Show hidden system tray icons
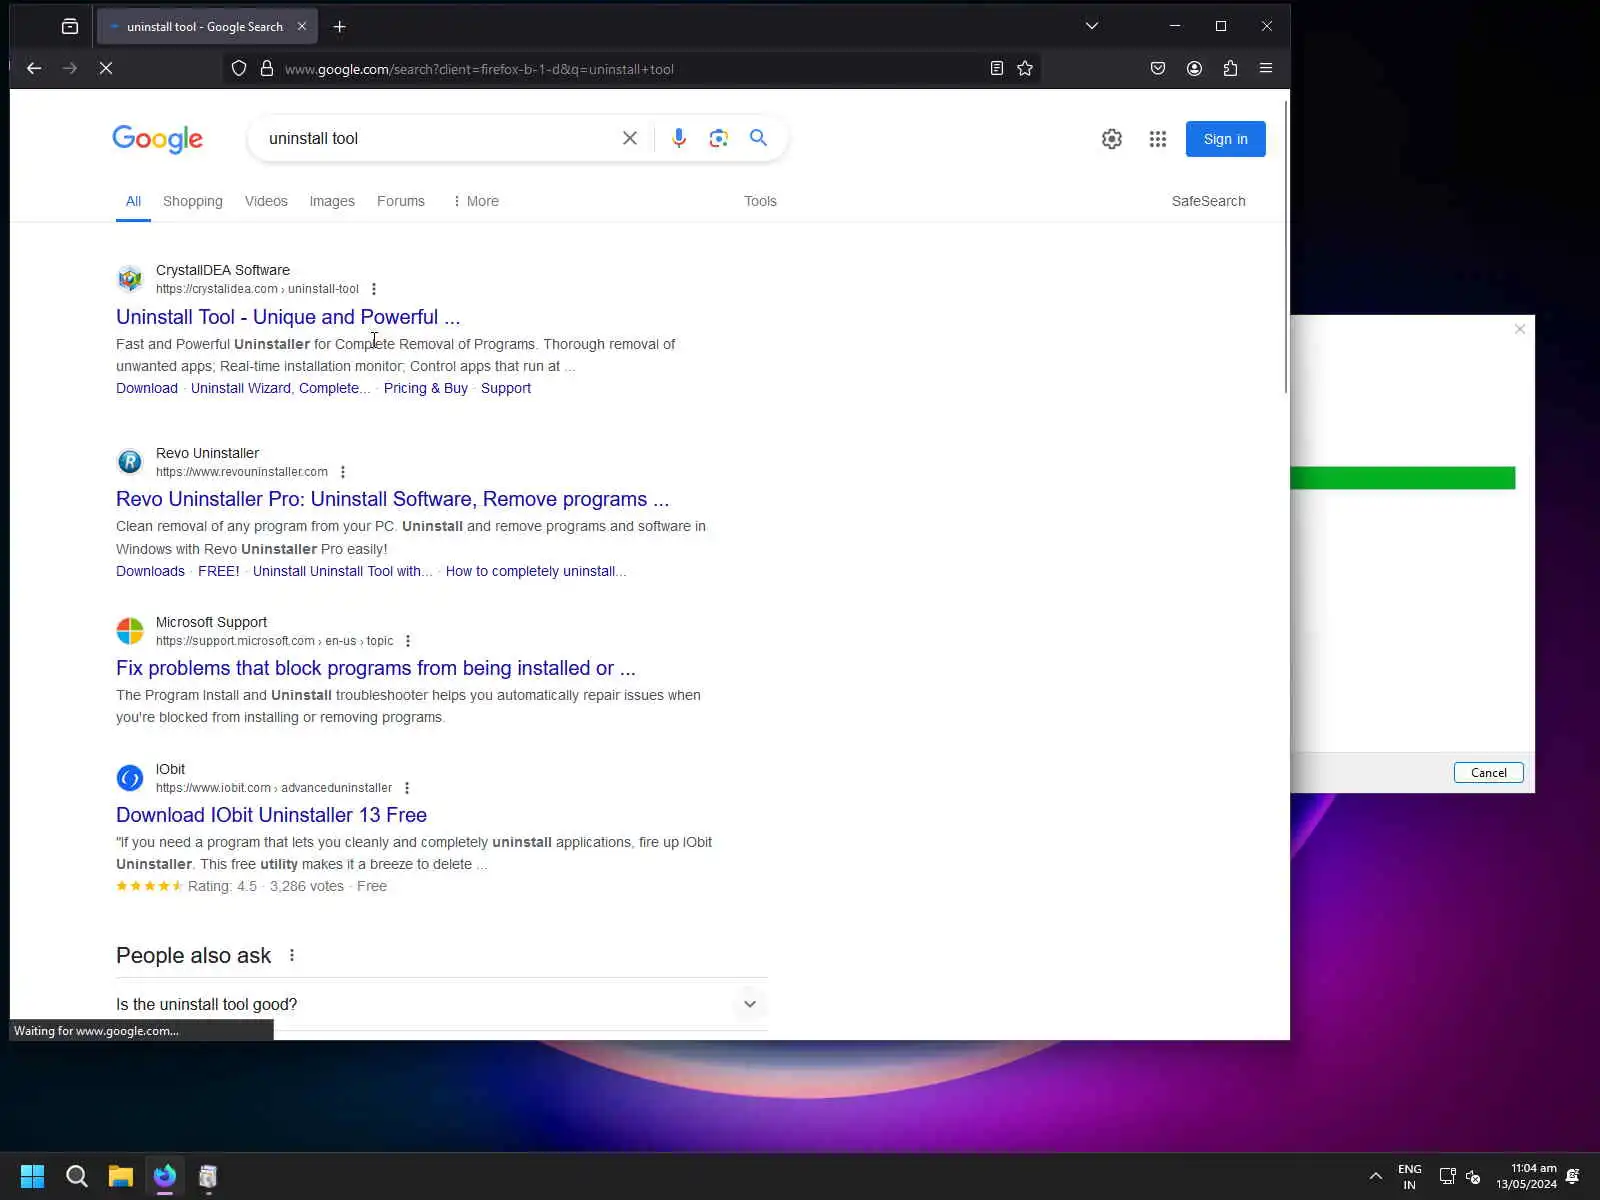 1376,1176
